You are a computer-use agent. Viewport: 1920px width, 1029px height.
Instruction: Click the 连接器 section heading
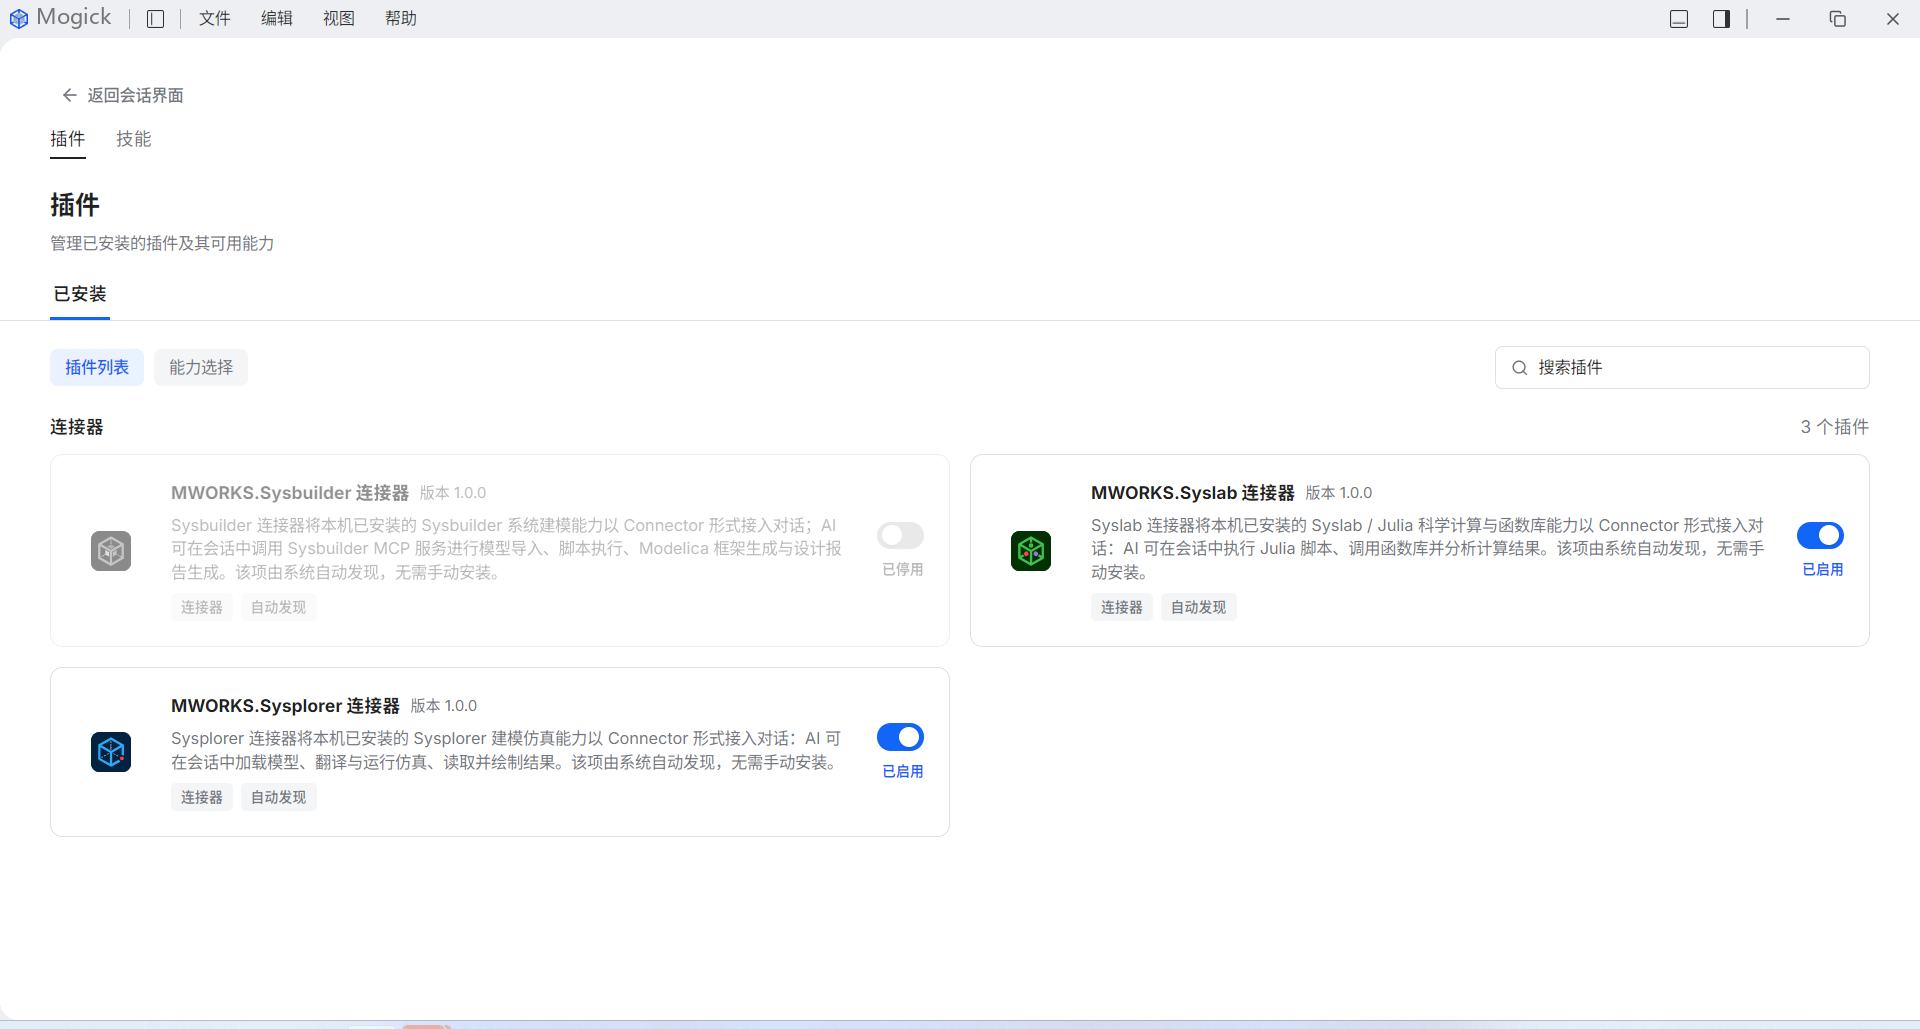77,427
